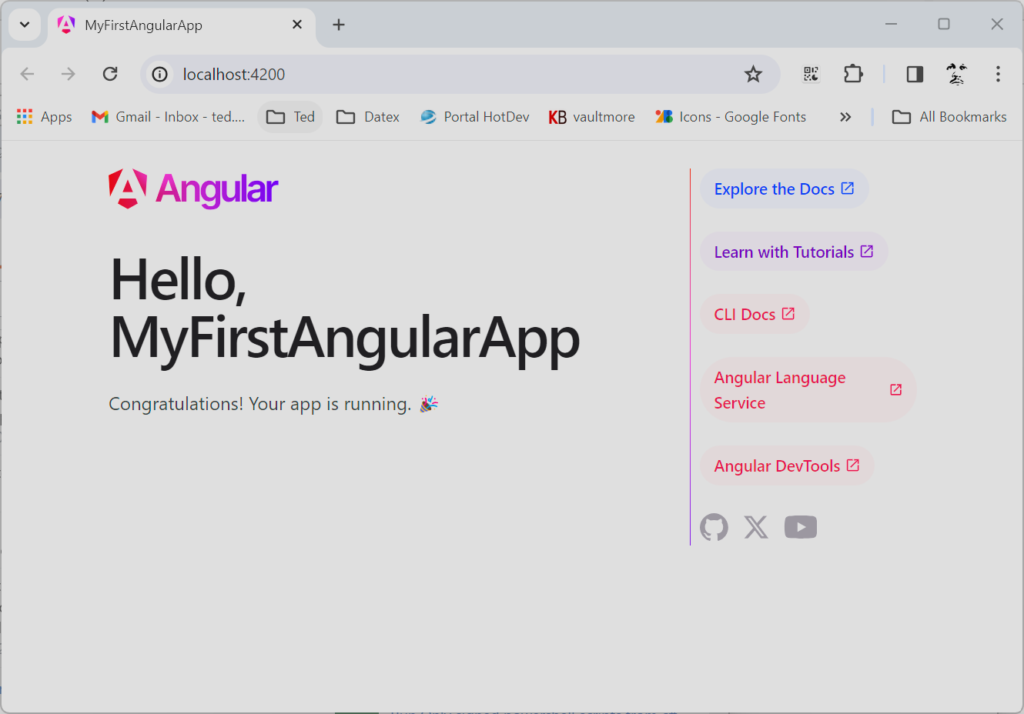
Task: Open the Ted bookmarks folder
Action: click(x=290, y=117)
